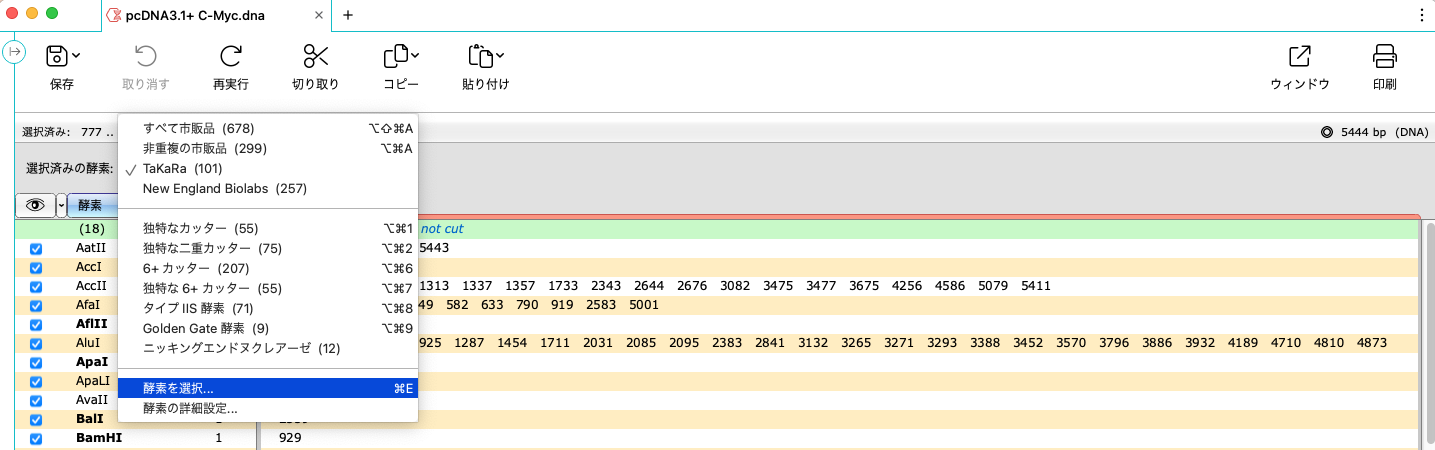Click the Save (保存) disk icon
Image resolution: width=1435 pixels, height=450 pixels.
(57, 56)
